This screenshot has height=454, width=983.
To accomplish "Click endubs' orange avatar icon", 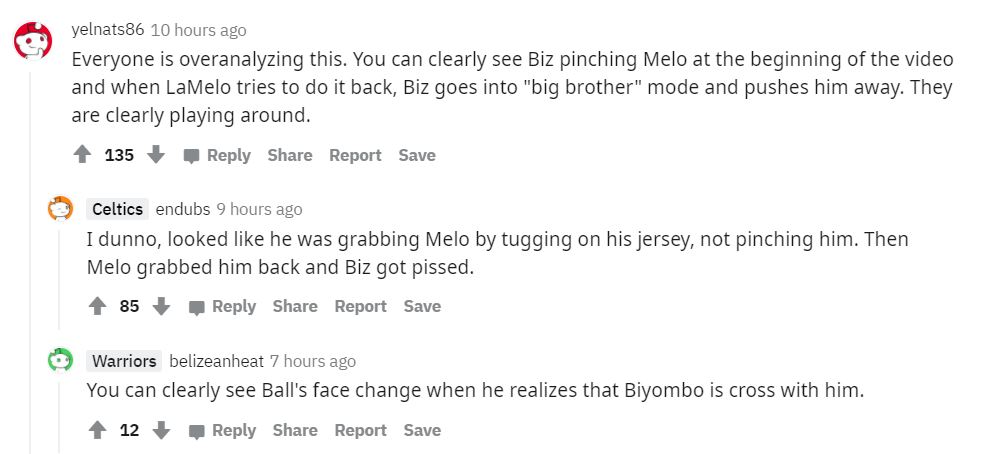I will tap(61, 209).
